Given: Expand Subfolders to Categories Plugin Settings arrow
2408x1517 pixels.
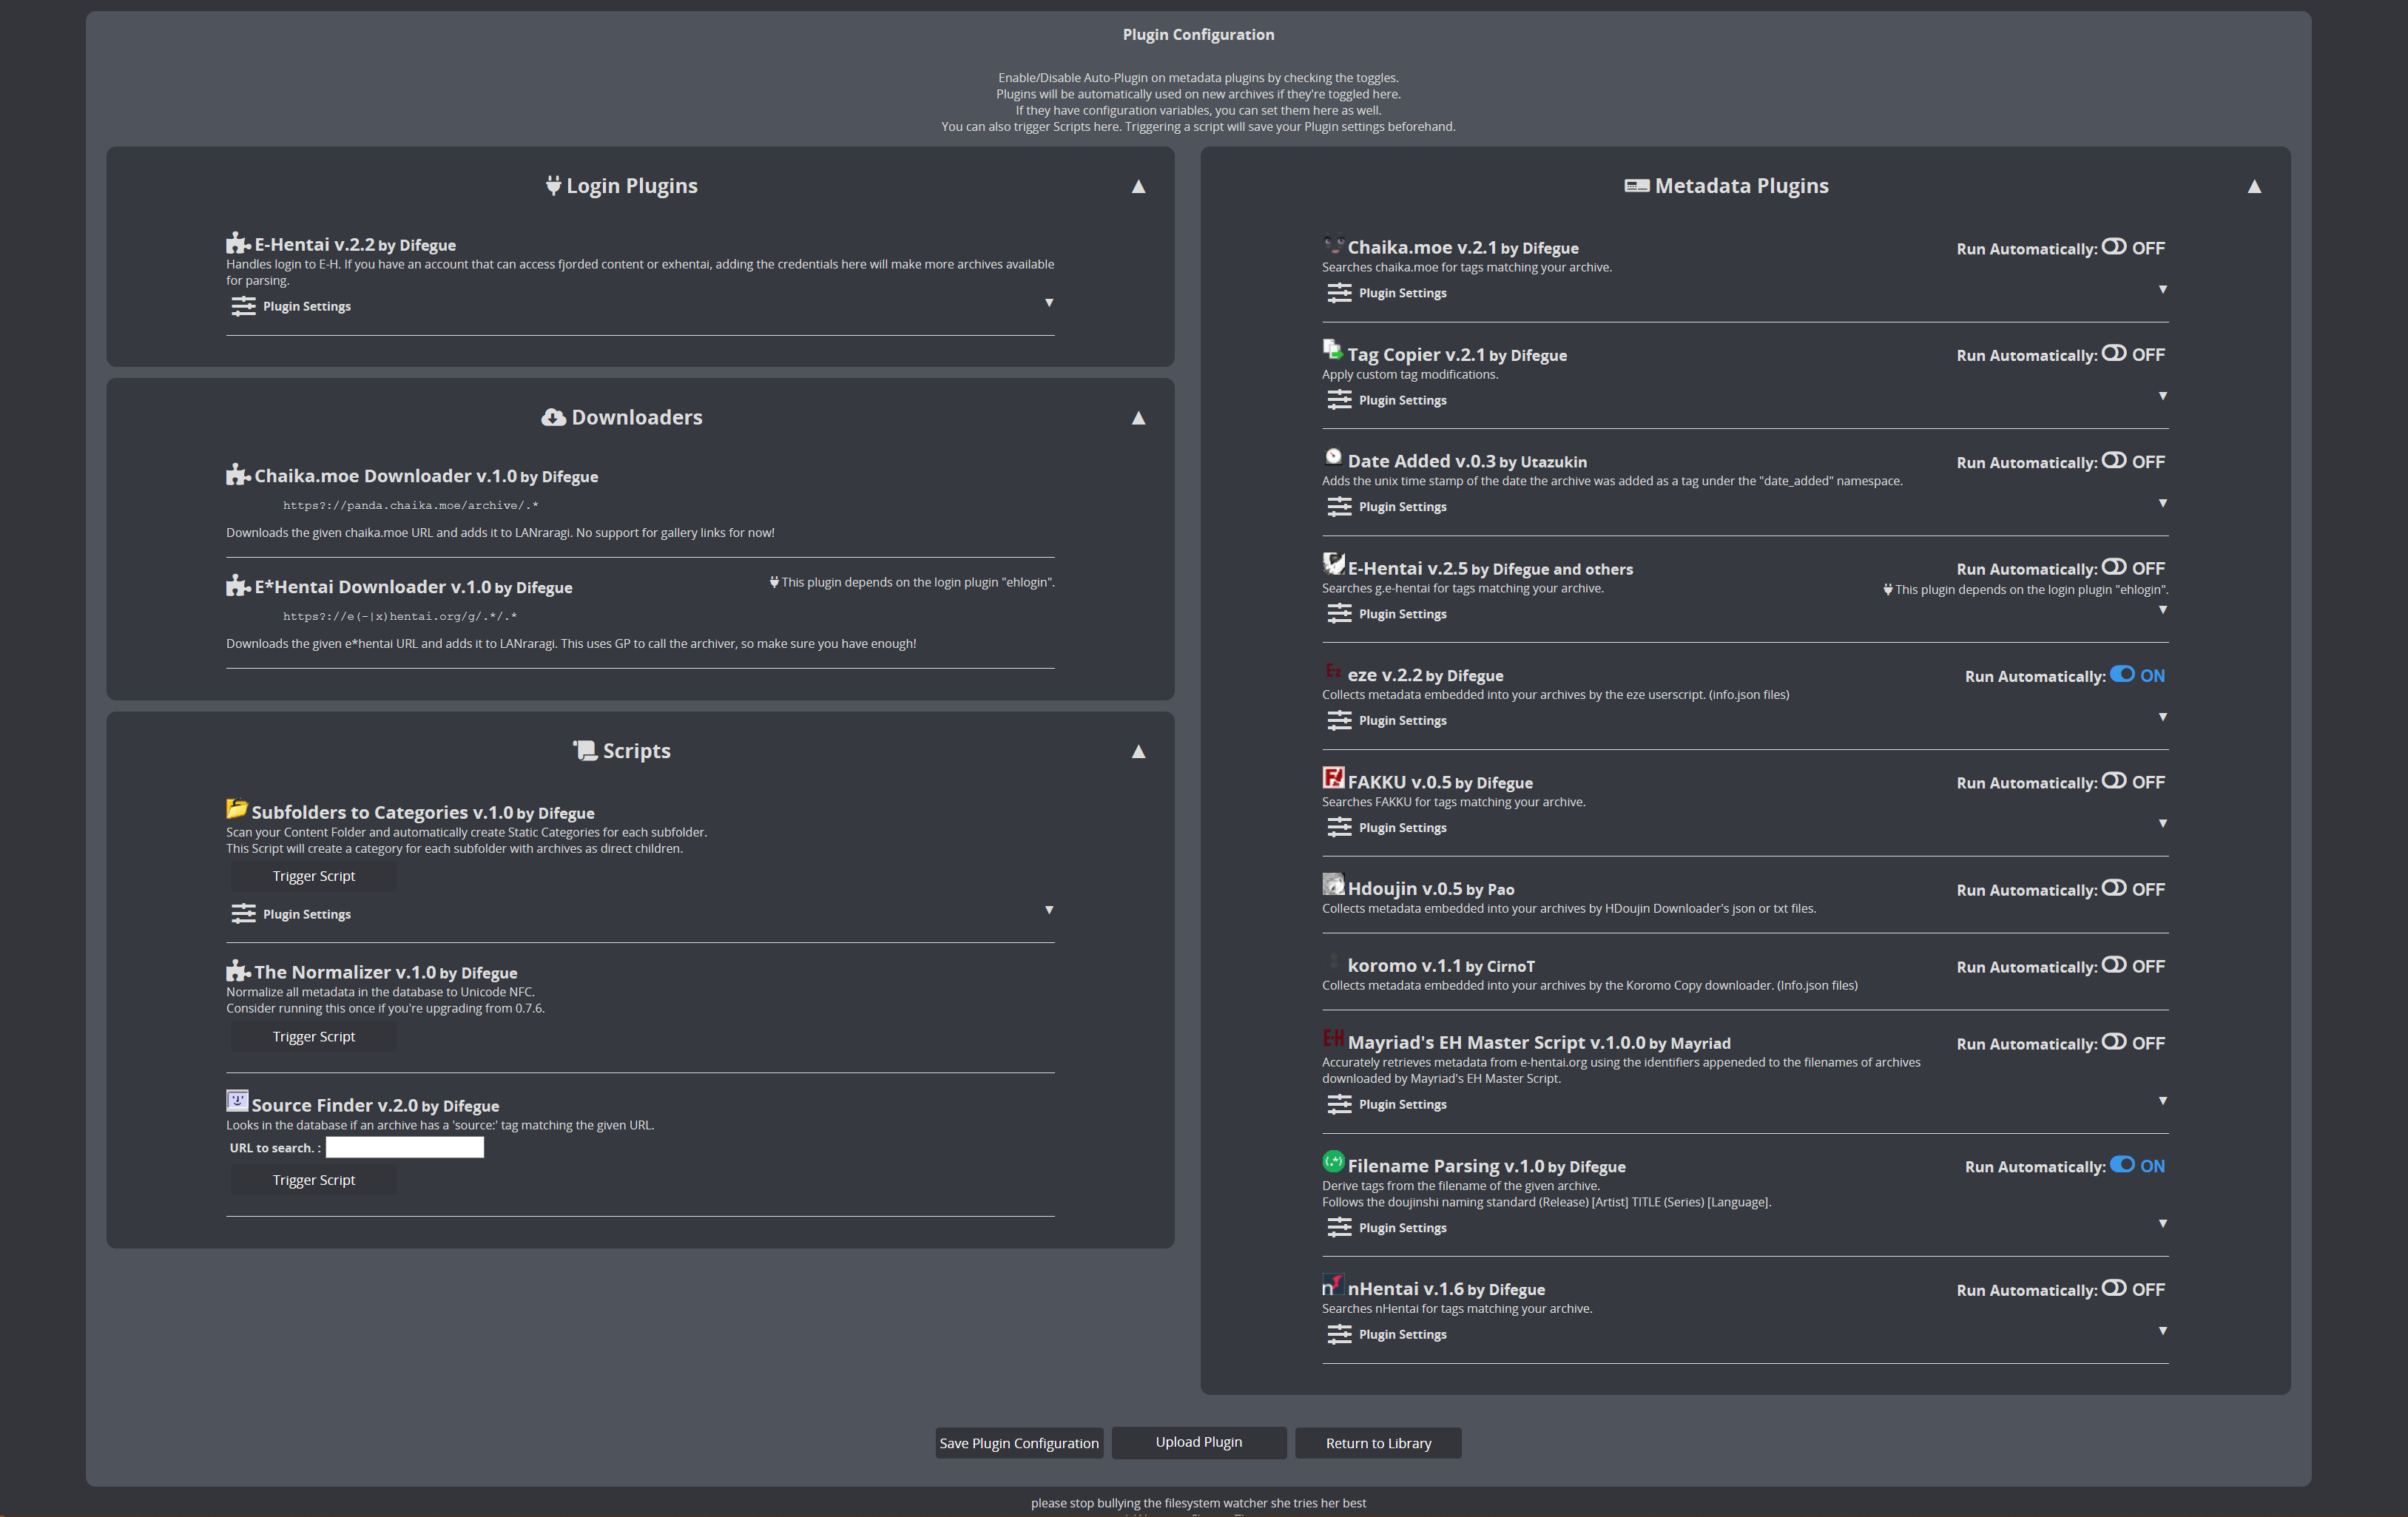Looking at the screenshot, I should 1049,910.
